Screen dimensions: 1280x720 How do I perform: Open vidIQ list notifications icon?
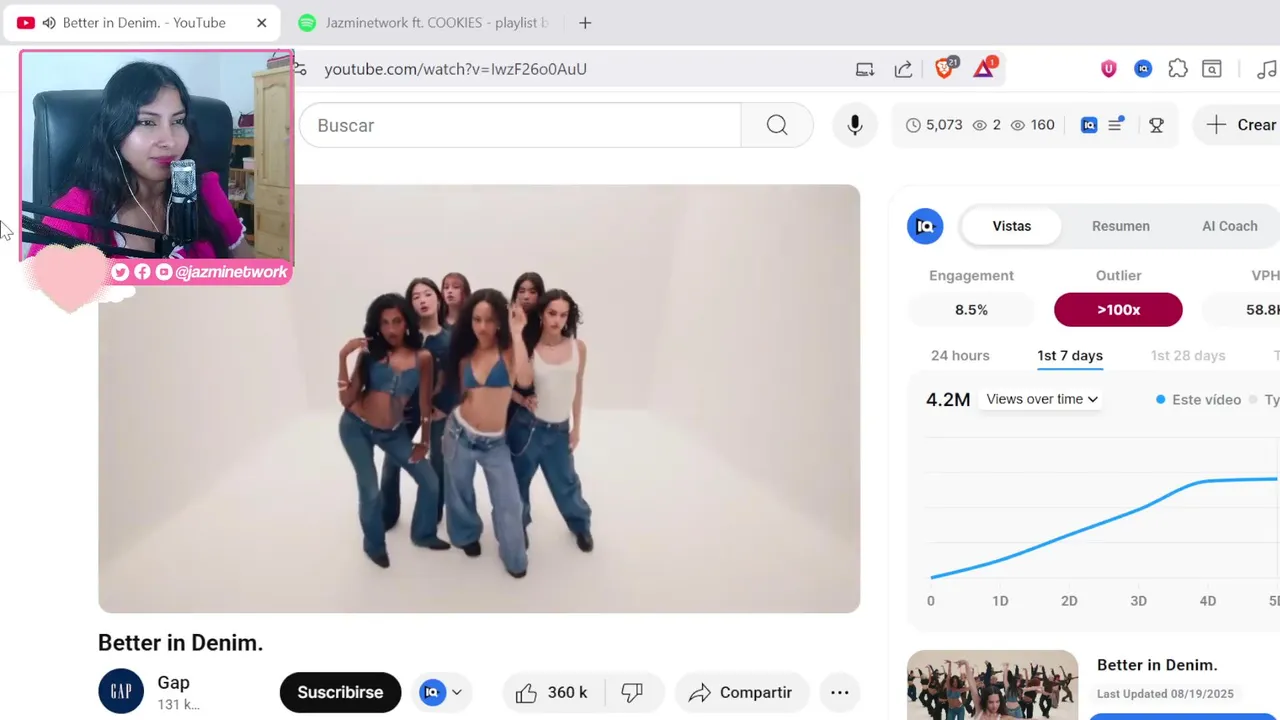pyautogui.click(x=1116, y=125)
